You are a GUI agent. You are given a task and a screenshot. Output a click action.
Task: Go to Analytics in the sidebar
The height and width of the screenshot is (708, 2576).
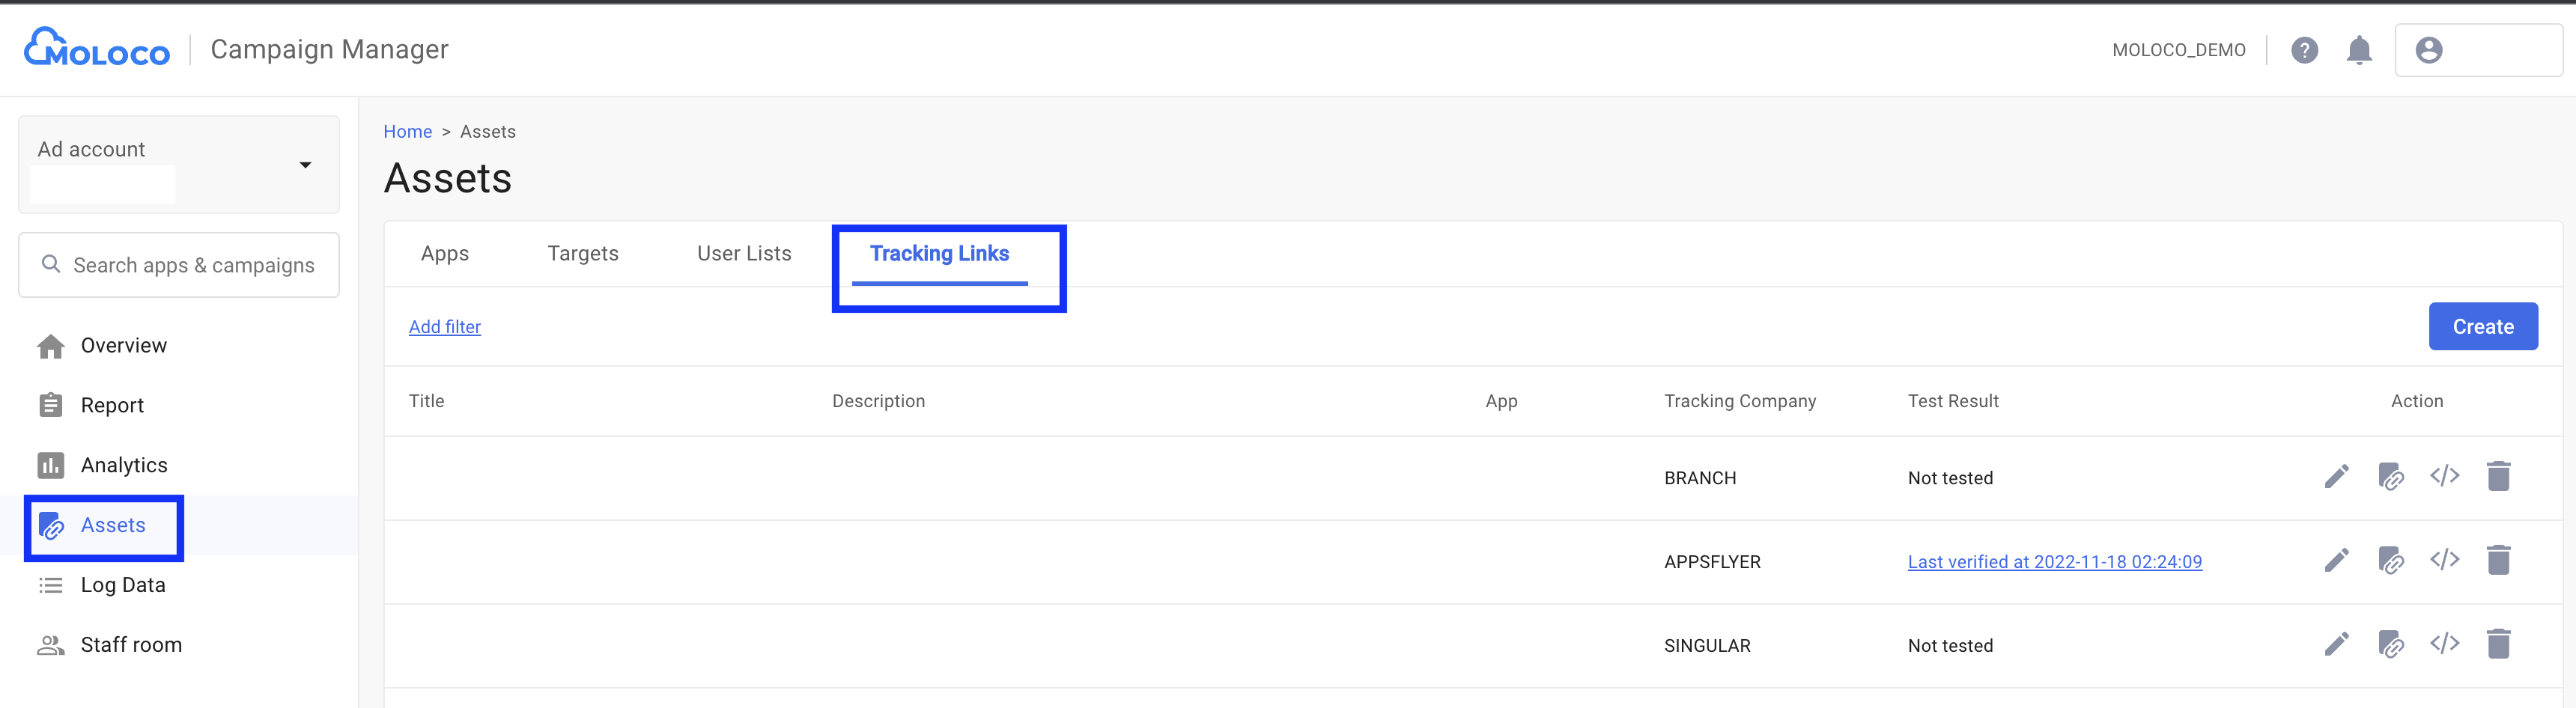(x=124, y=465)
